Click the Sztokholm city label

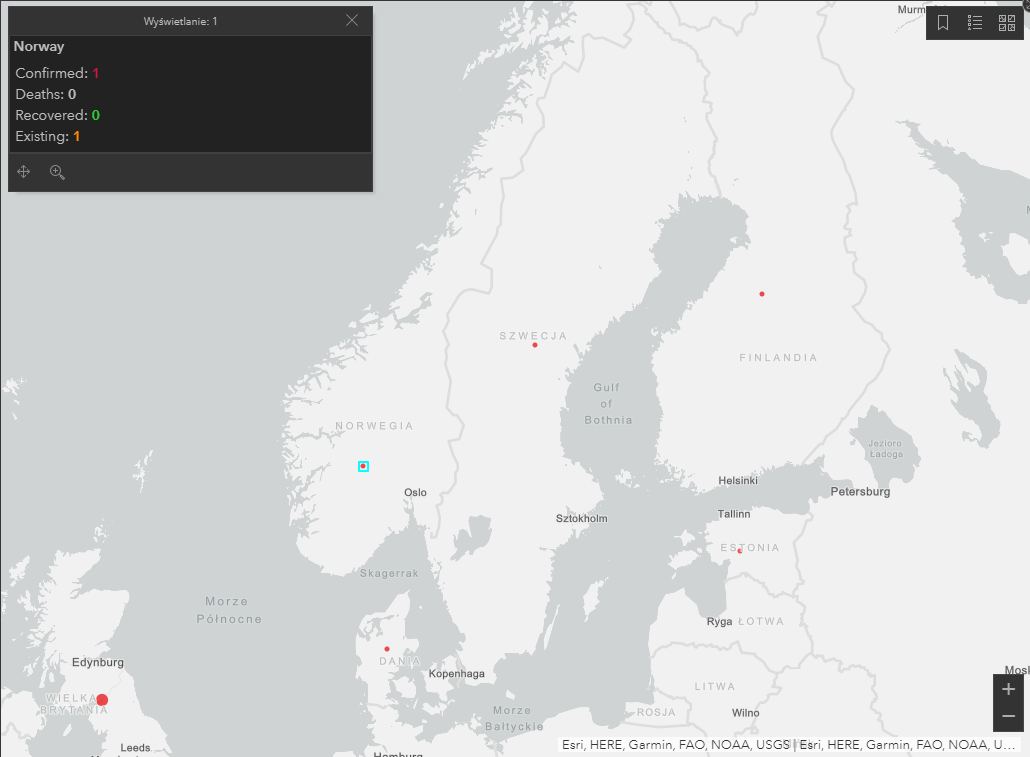[x=581, y=518]
